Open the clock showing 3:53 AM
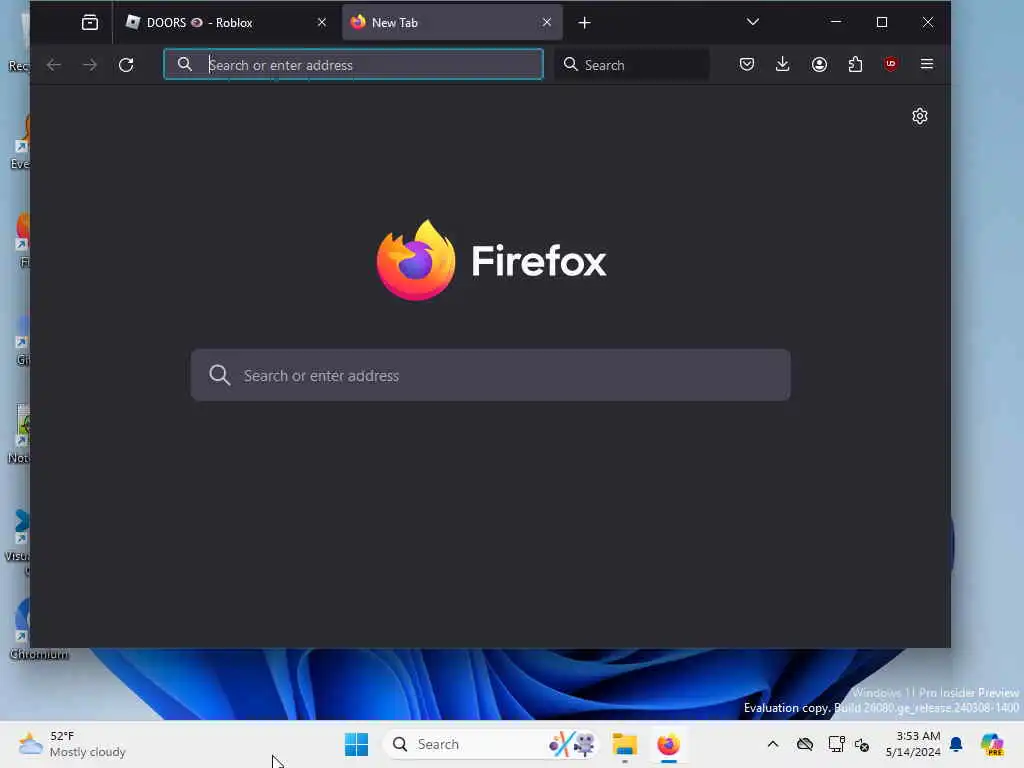The height and width of the screenshot is (768, 1024). coord(913,744)
